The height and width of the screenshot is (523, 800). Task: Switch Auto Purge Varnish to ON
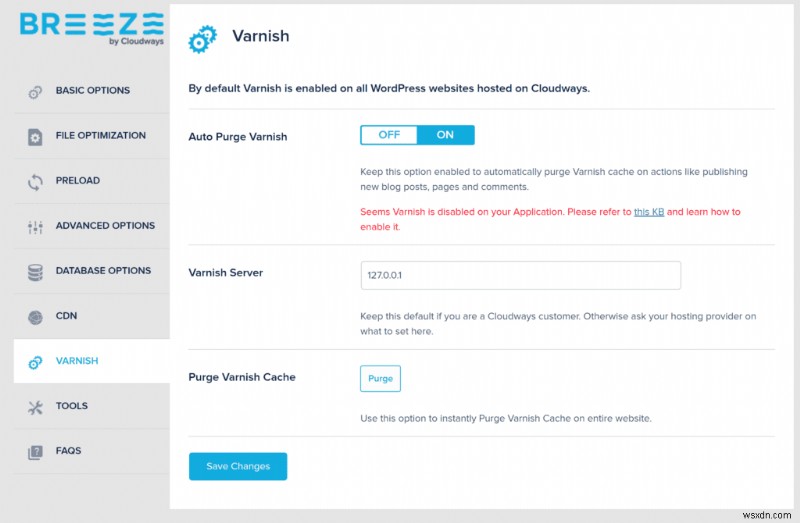445,135
